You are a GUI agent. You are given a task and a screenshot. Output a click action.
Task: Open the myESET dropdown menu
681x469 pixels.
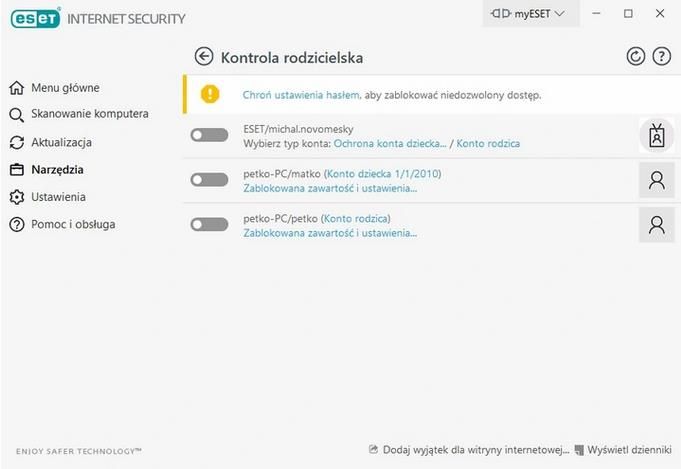(x=531, y=14)
